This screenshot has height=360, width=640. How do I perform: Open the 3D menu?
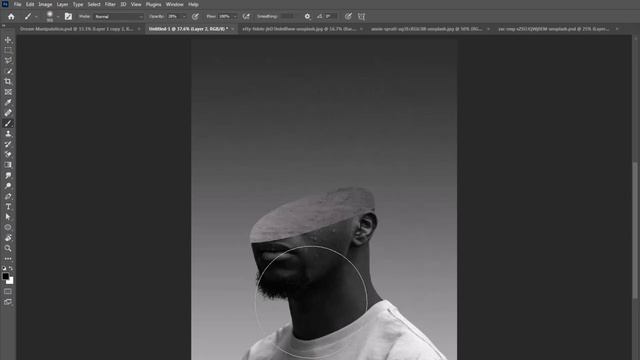tap(123, 4)
